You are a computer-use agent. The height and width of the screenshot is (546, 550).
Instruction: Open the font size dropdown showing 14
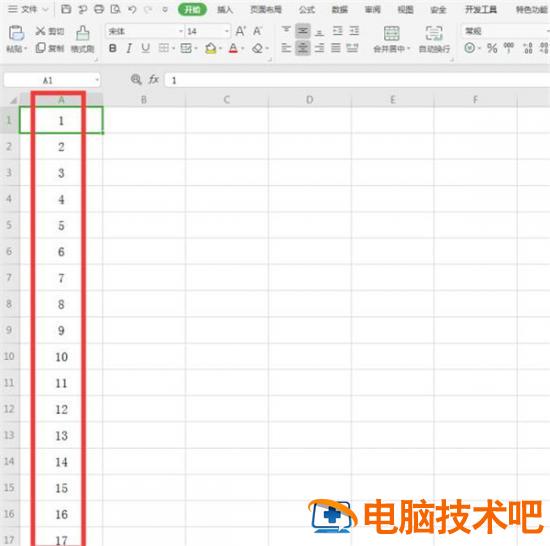coord(227,31)
